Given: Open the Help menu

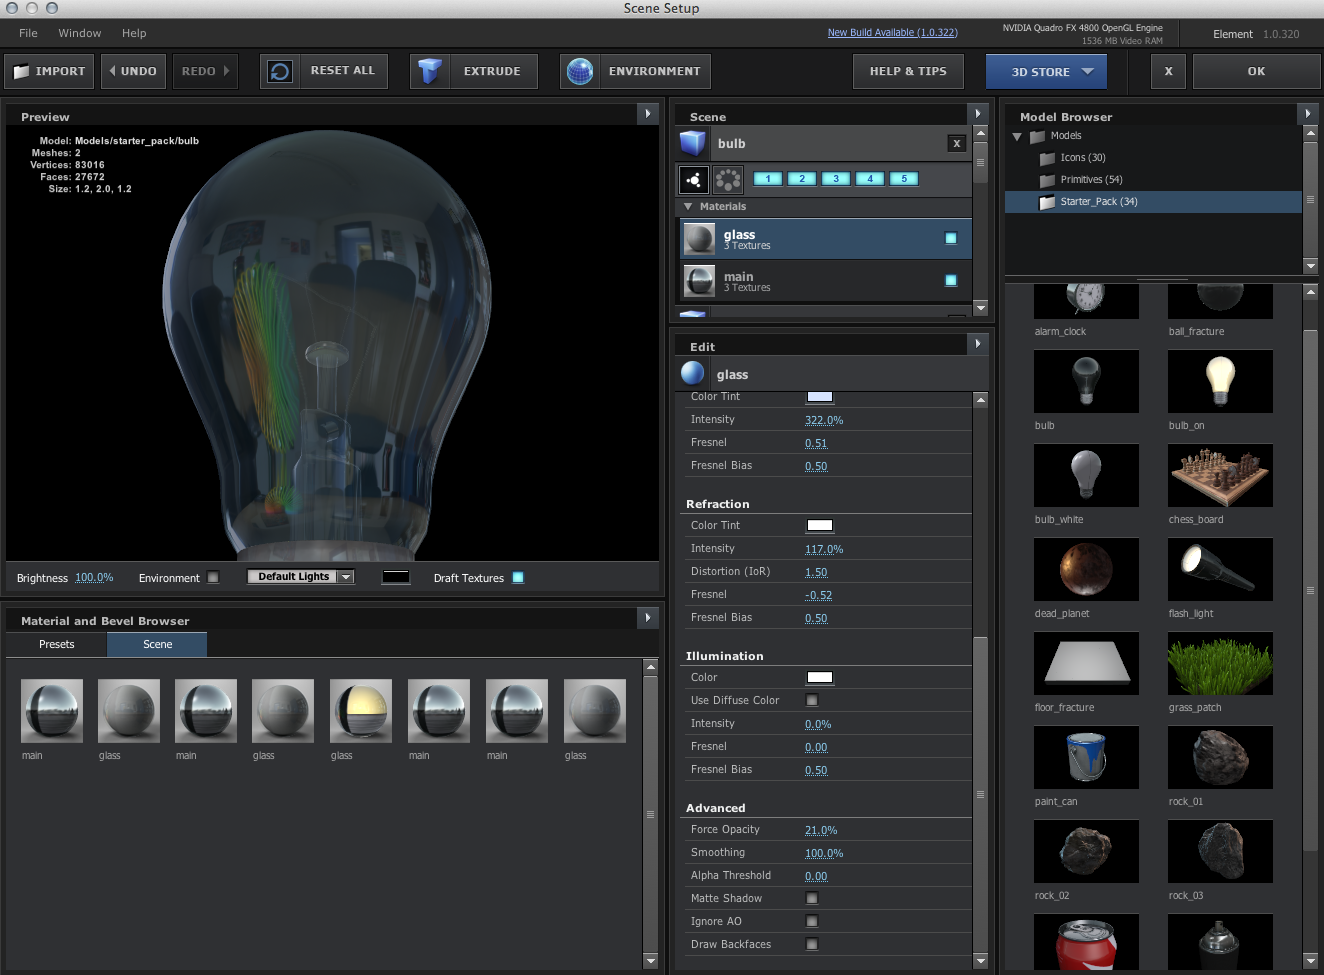Looking at the screenshot, I should click(134, 33).
